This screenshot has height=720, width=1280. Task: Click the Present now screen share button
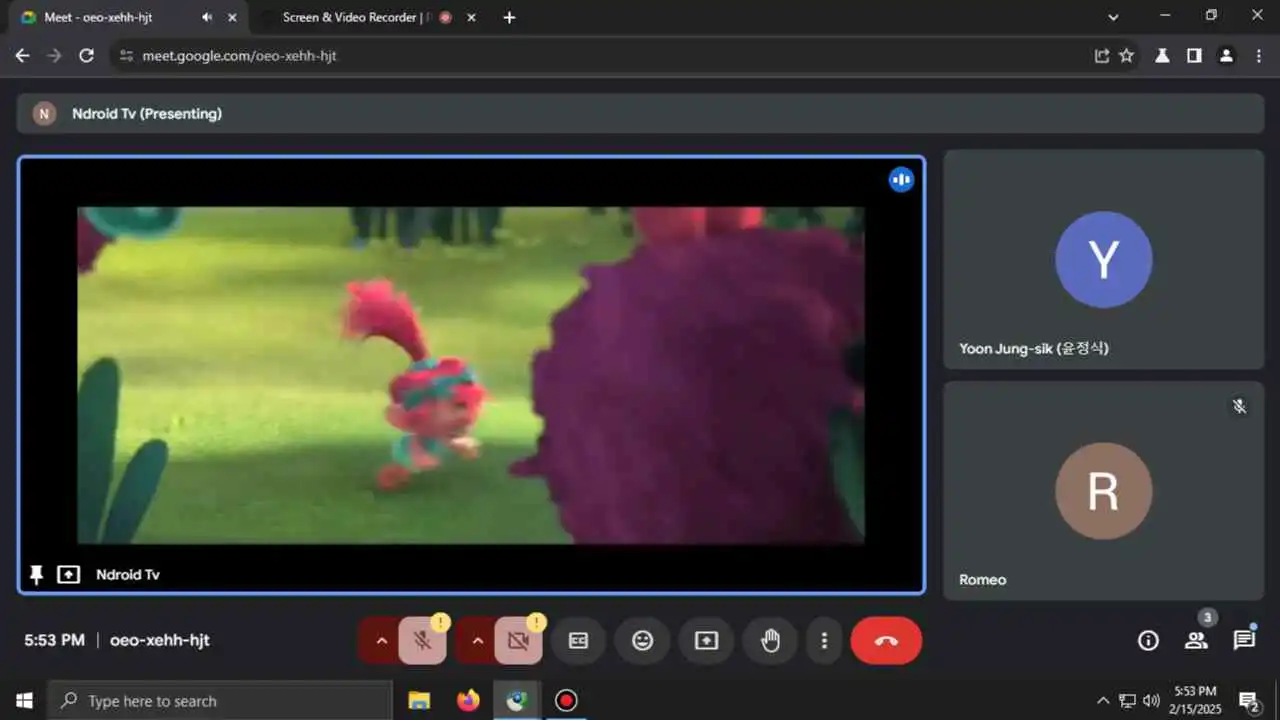pos(706,641)
